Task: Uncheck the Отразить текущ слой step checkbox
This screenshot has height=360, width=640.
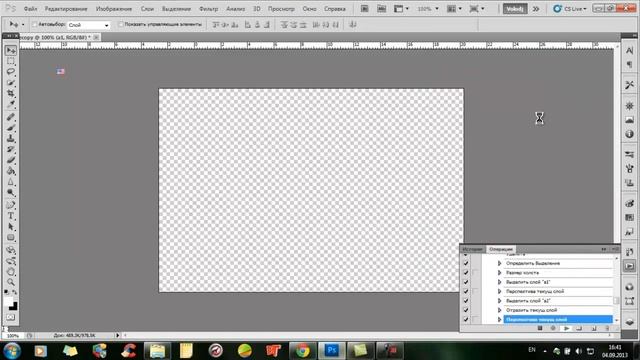Action: tap(466, 310)
